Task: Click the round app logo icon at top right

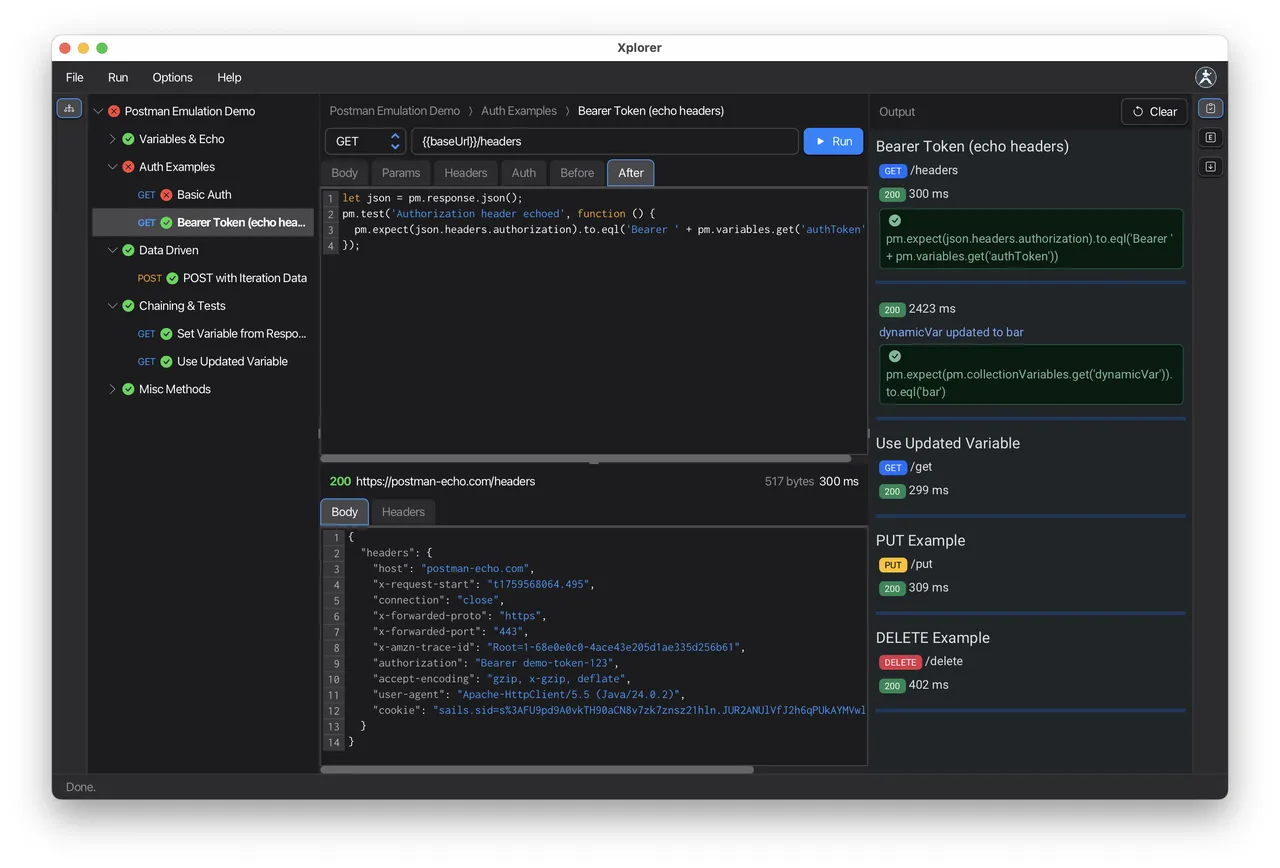Action: (x=1206, y=77)
